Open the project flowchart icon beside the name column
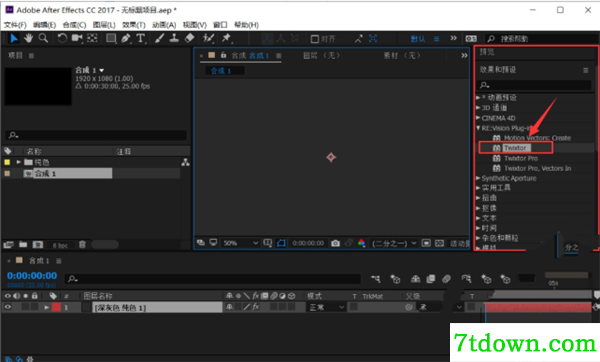 click(x=186, y=162)
